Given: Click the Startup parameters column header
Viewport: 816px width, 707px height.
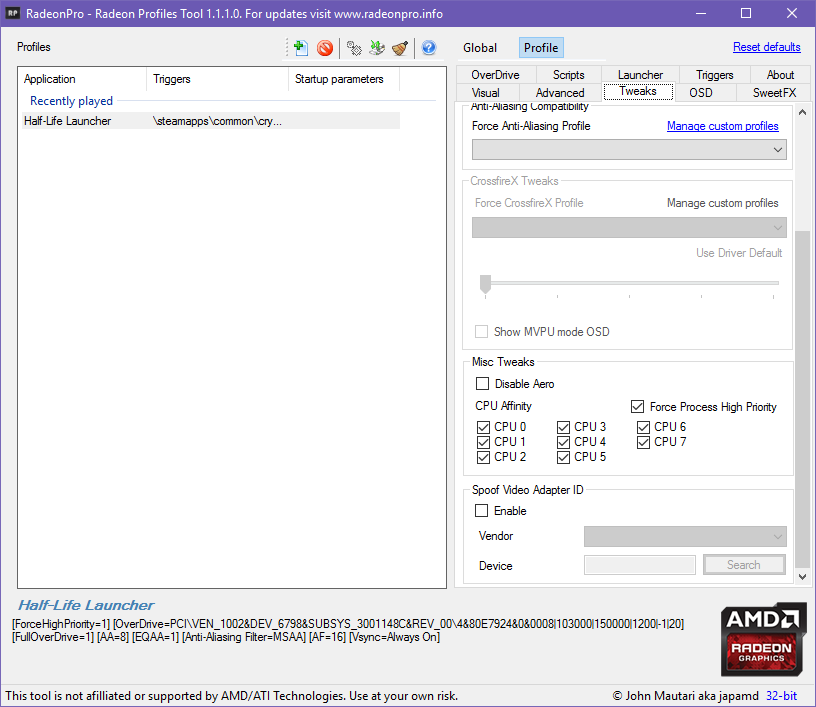Looking at the screenshot, I should click(344, 79).
